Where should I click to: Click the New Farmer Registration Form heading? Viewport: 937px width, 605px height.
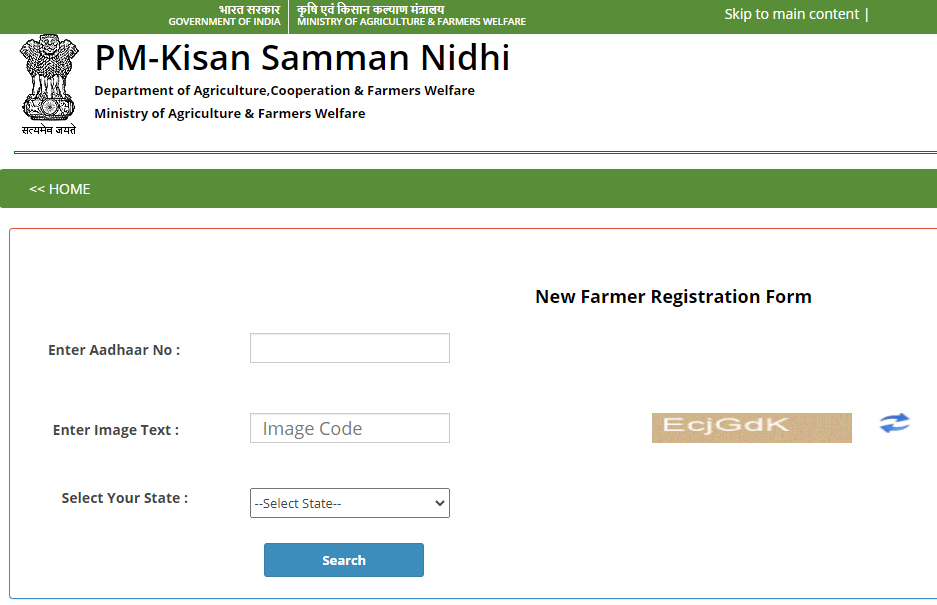[673, 296]
